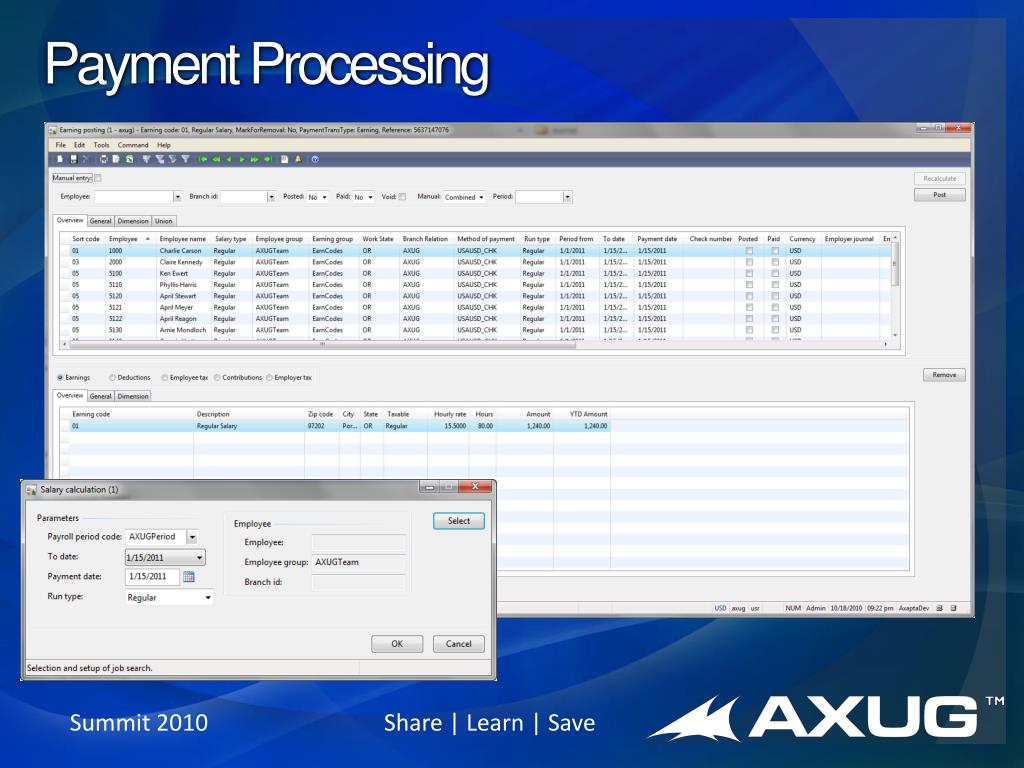Screen dimensions: 1024x768
Task: Click the Salary calculation dialog title icon
Action: (x=31, y=490)
